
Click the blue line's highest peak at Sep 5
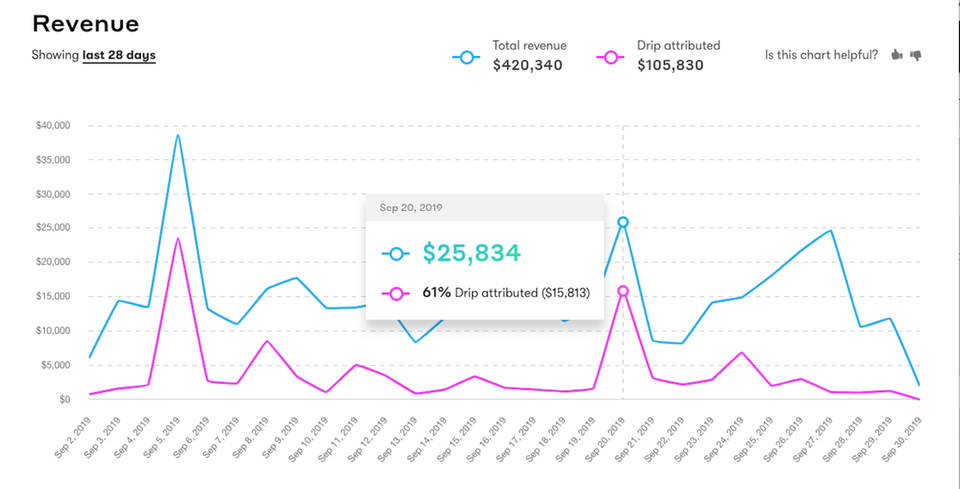pyautogui.click(x=178, y=135)
